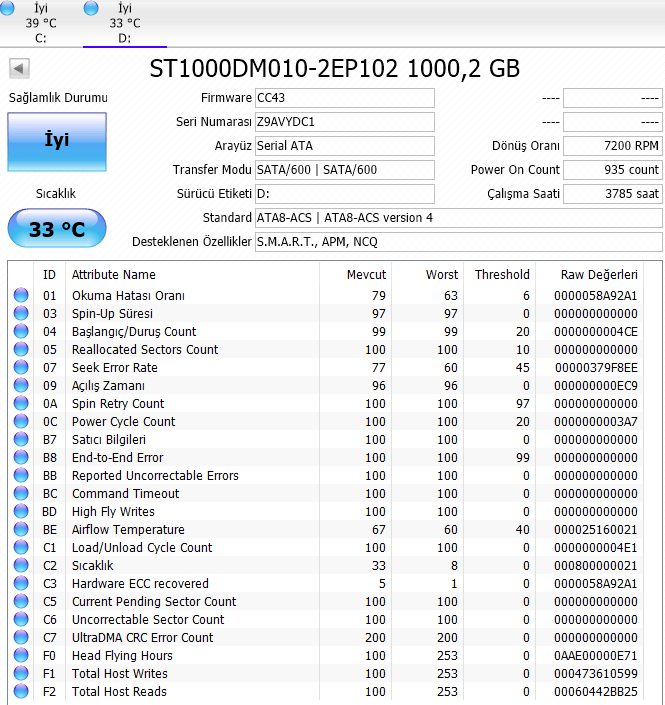Select the C: drive tab

(41, 23)
